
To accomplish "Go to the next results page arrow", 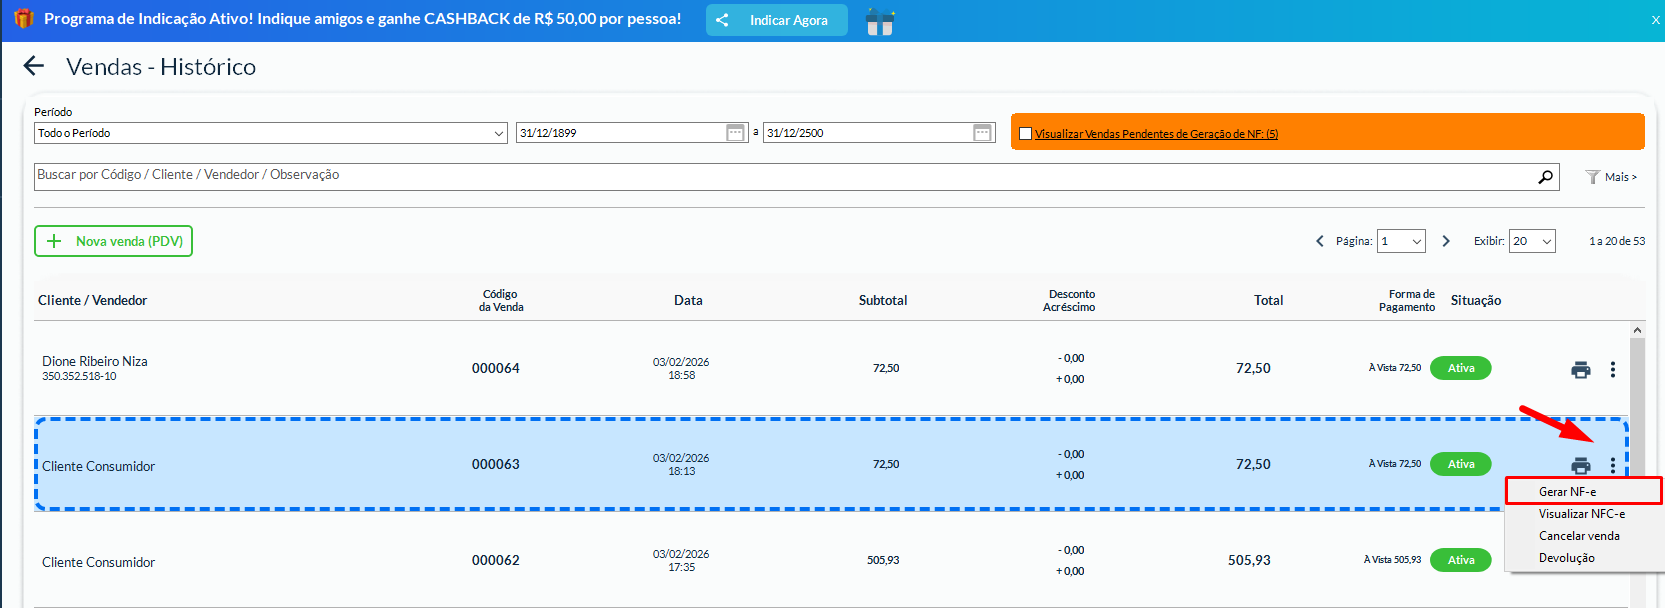I will tap(1446, 241).
